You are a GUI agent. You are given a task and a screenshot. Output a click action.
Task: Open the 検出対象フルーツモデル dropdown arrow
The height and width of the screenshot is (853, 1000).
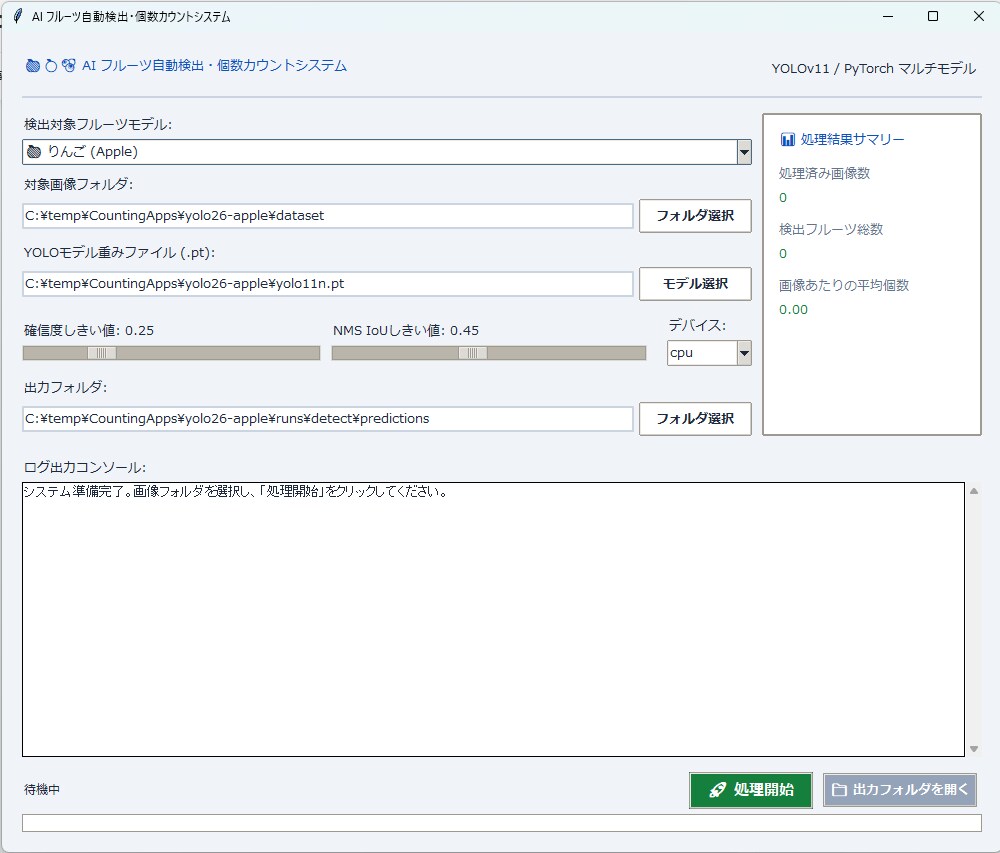tap(744, 152)
